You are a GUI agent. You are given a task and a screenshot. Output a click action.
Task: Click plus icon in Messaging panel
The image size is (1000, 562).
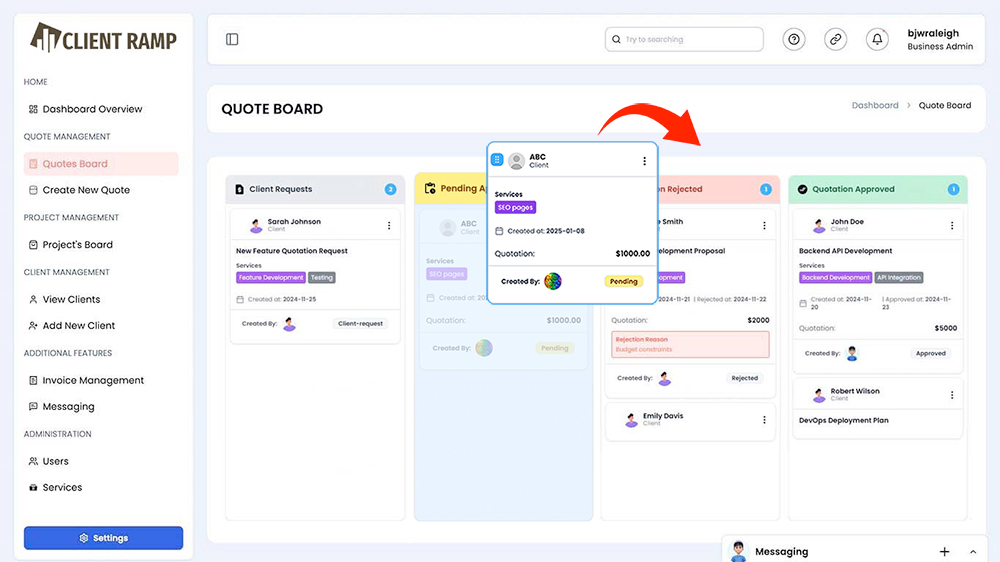[x=945, y=552]
